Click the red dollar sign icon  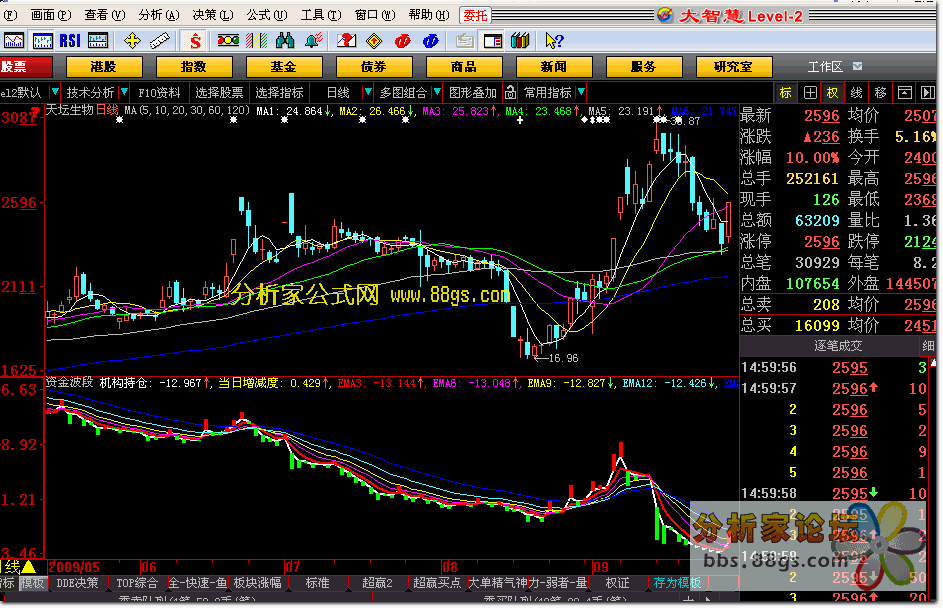coord(195,41)
